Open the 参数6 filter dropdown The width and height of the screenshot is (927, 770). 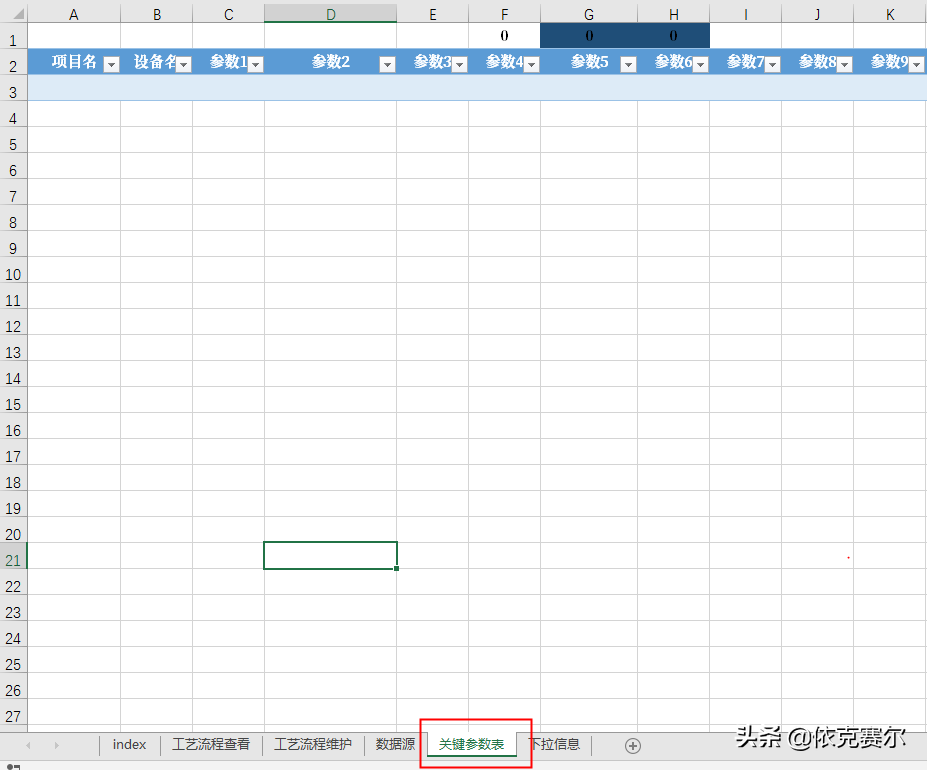tap(701, 64)
